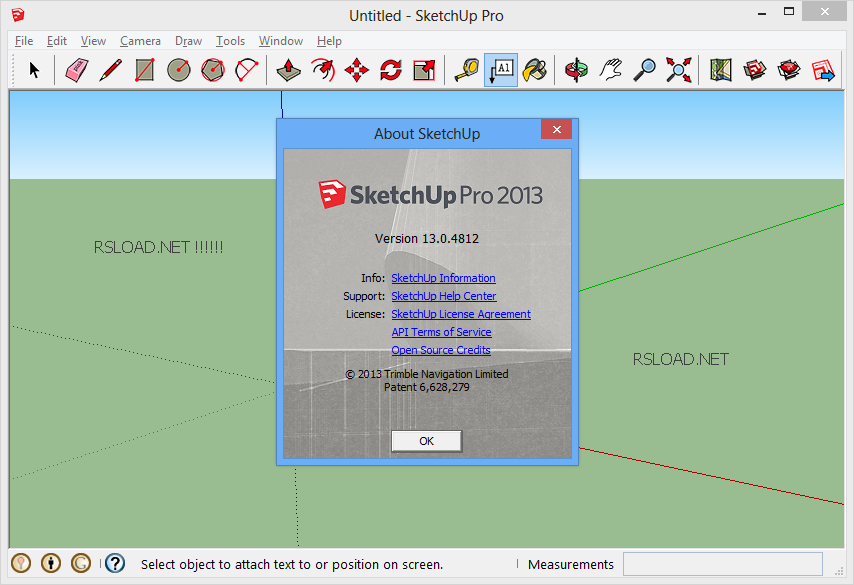Open the Tools menu
854x585 pixels.
click(x=230, y=41)
